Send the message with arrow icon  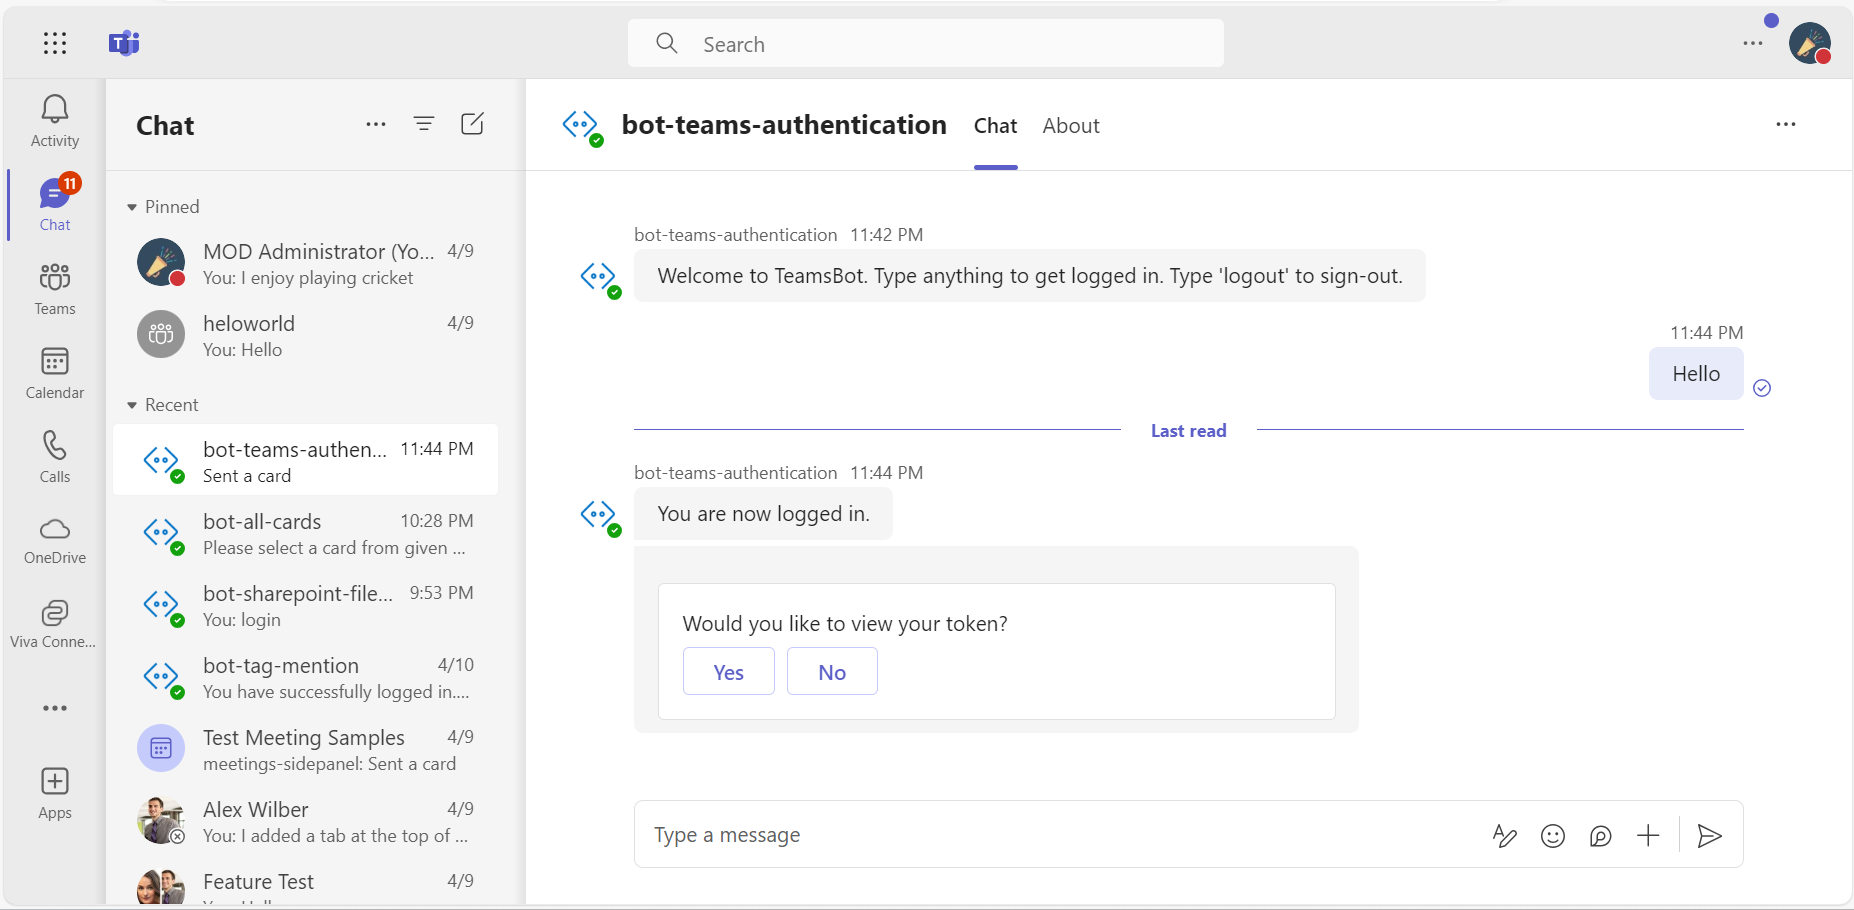(x=1710, y=835)
